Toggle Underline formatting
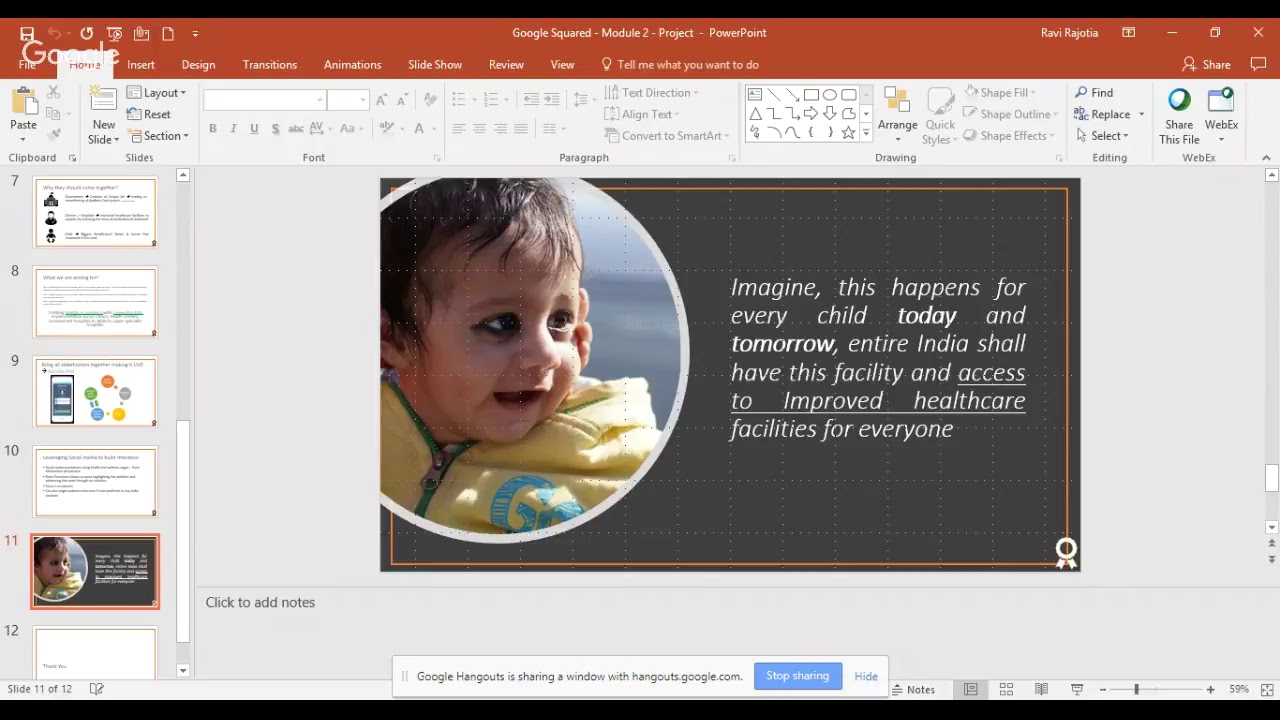 pos(254,129)
